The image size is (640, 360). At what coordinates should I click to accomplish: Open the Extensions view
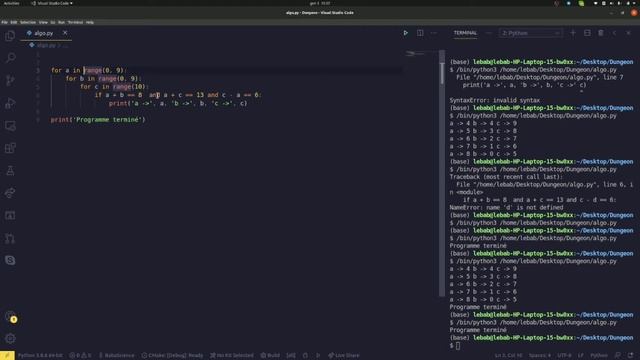click(10, 148)
